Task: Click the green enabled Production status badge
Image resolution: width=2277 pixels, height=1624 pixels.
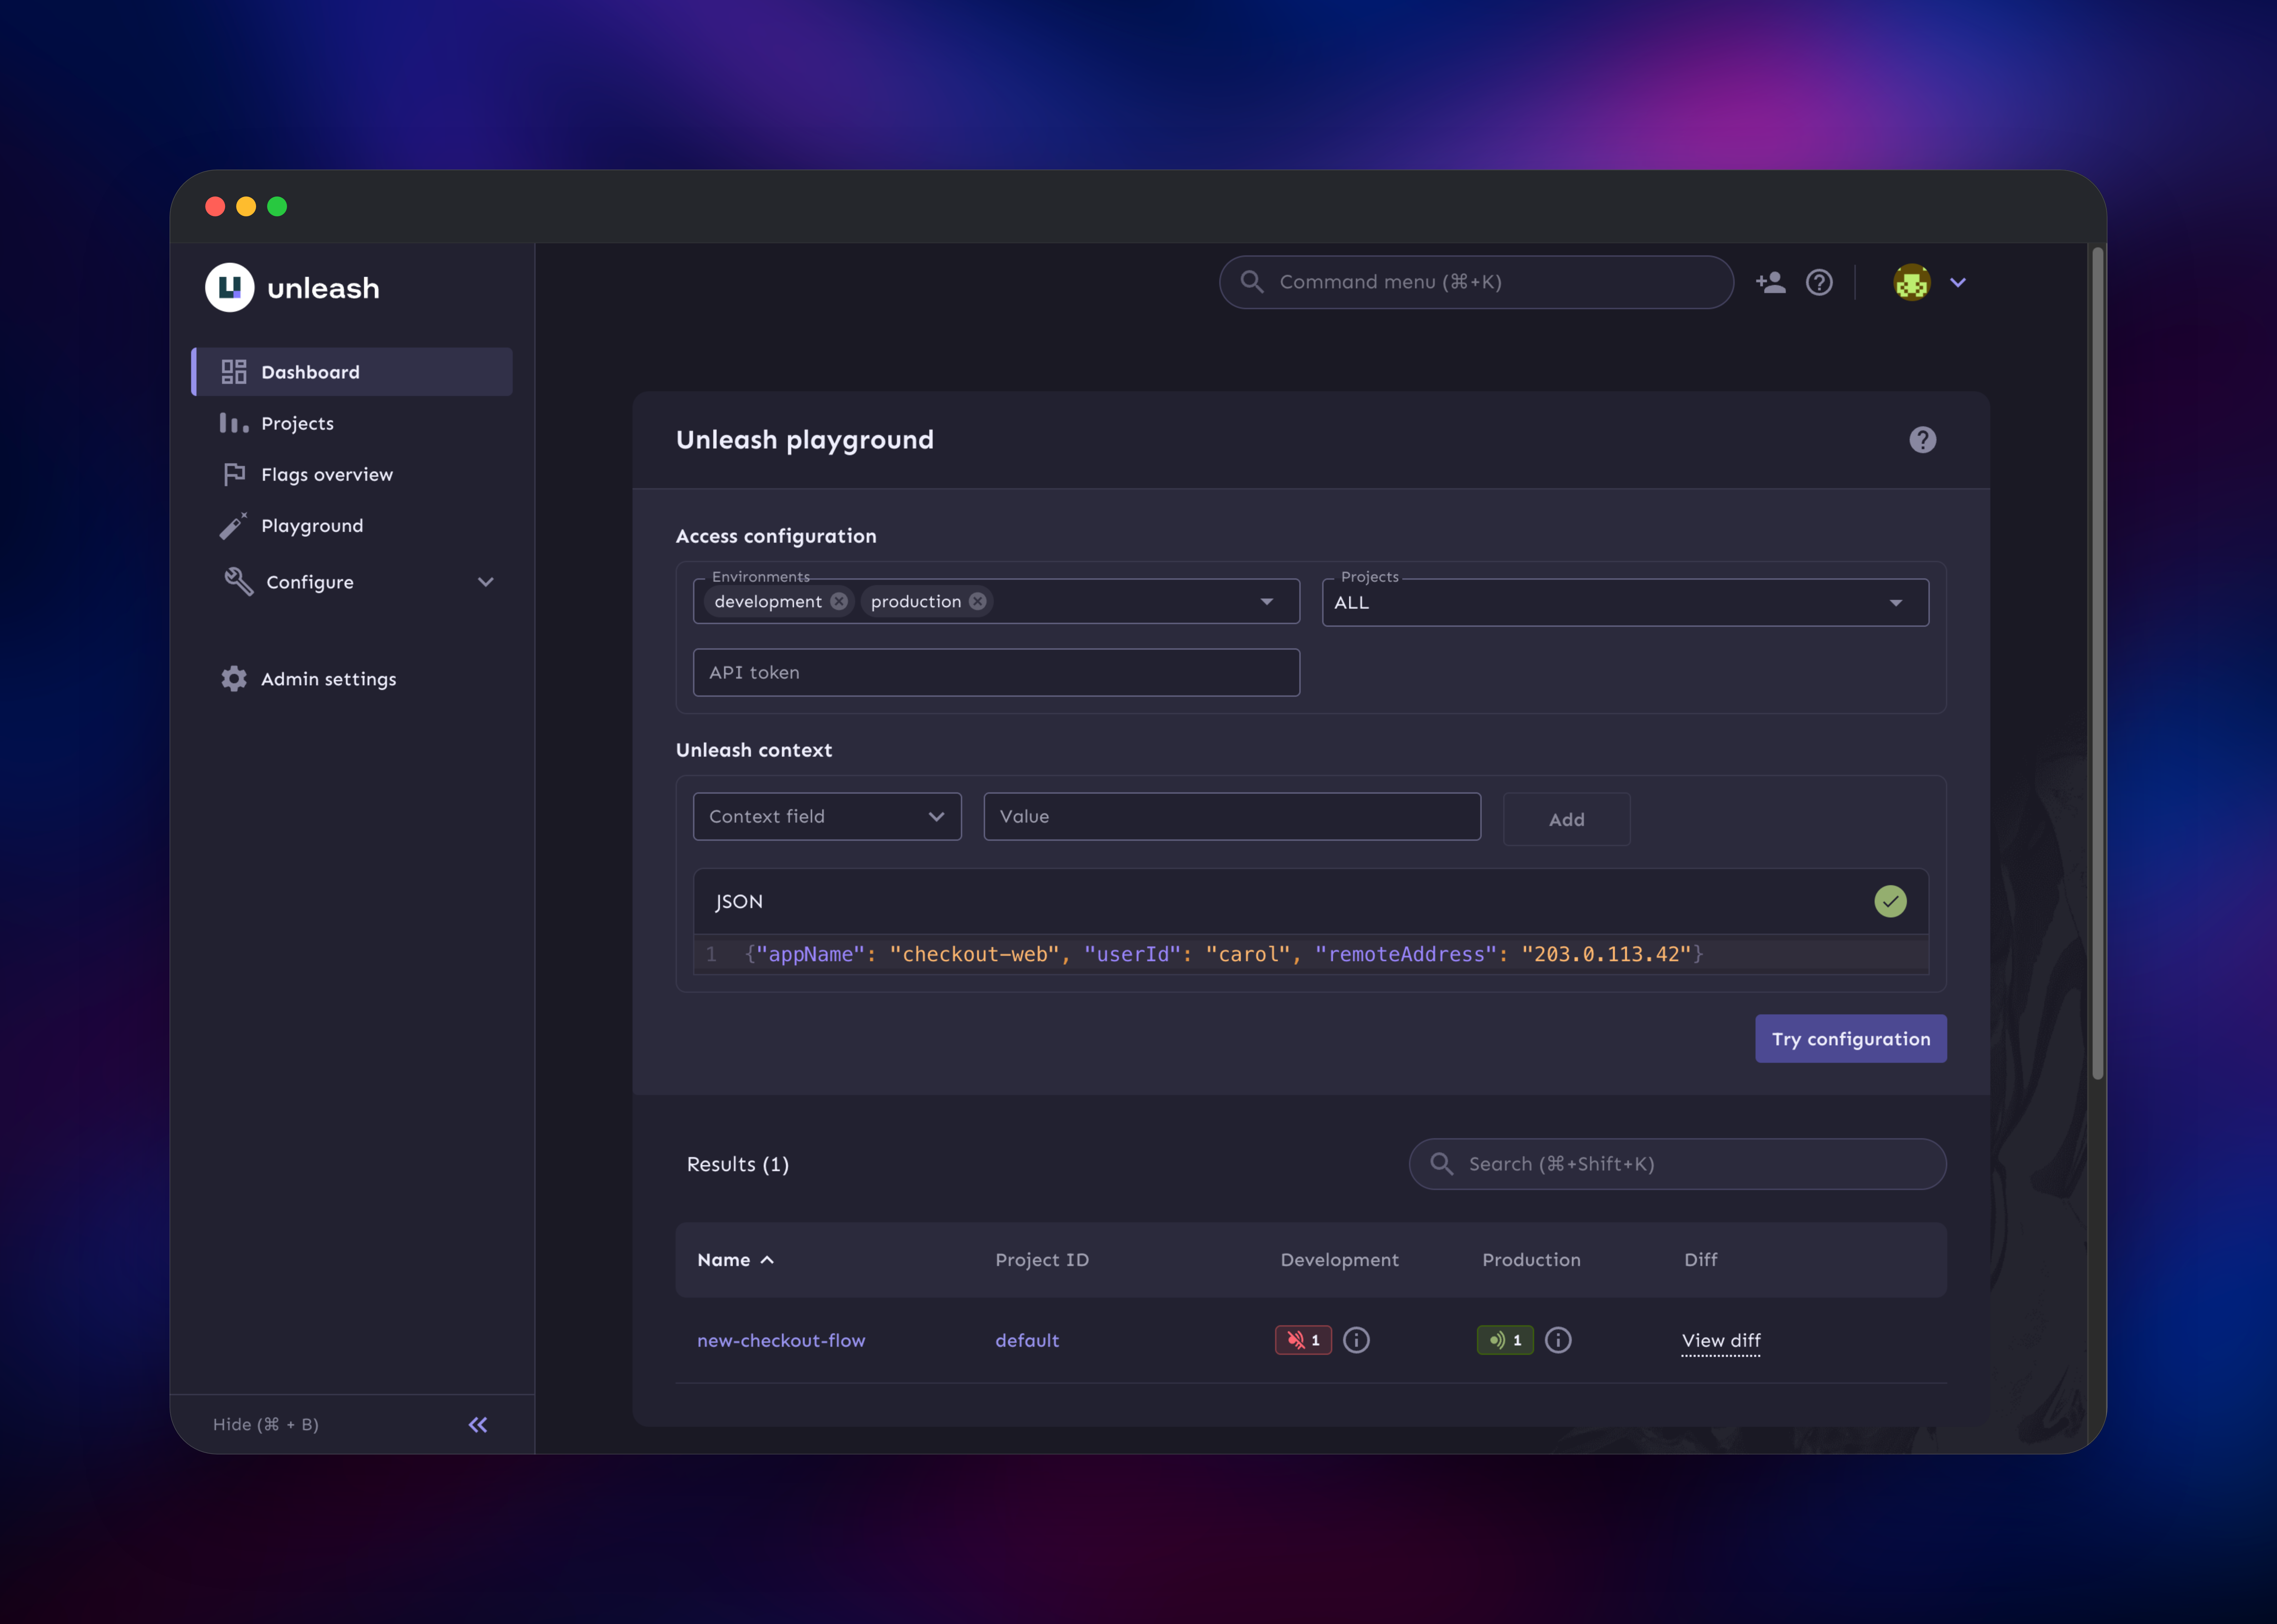Action: (1505, 1340)
